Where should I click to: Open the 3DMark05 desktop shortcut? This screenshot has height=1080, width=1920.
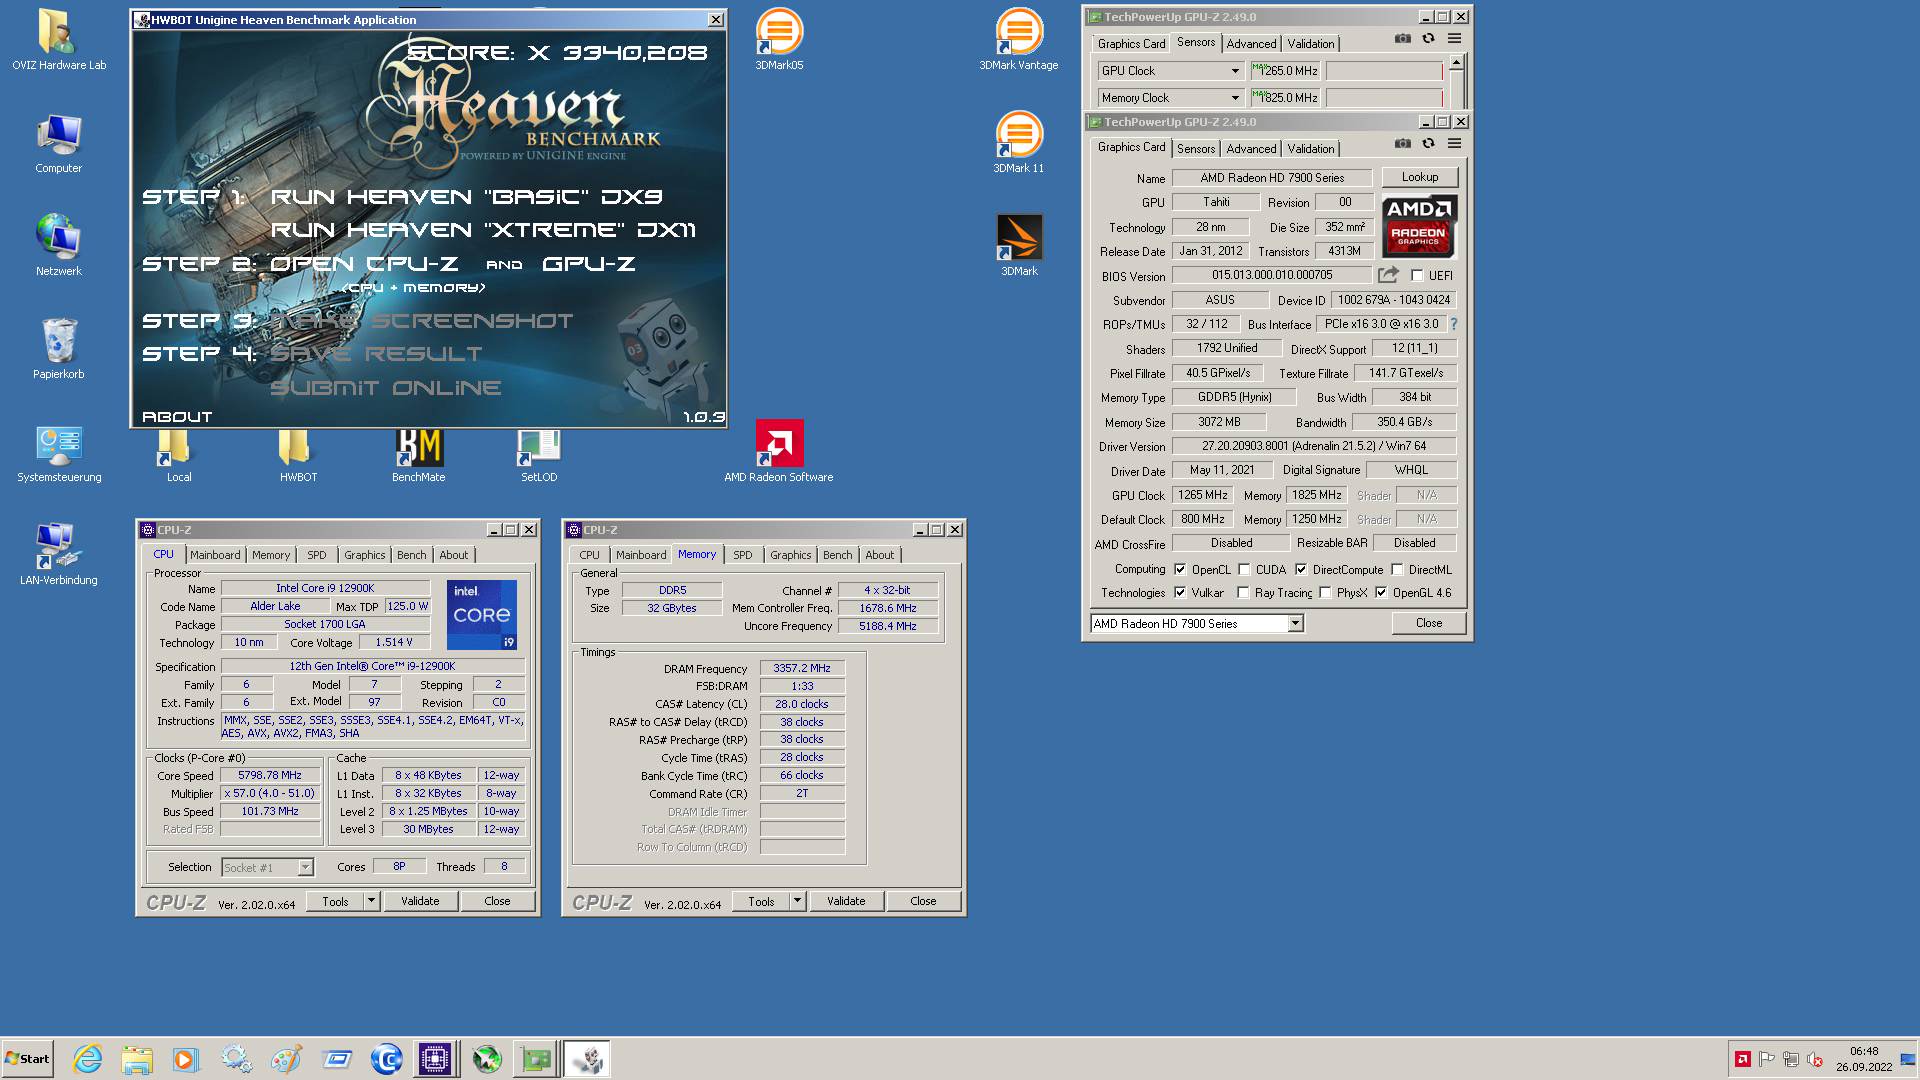coord(779,39)
